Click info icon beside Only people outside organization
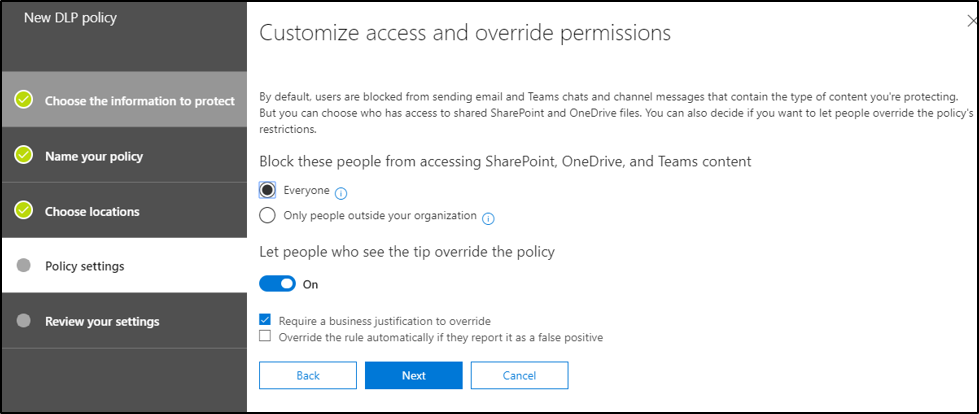Viewport: 979px width, 414px height. point(489,218)
